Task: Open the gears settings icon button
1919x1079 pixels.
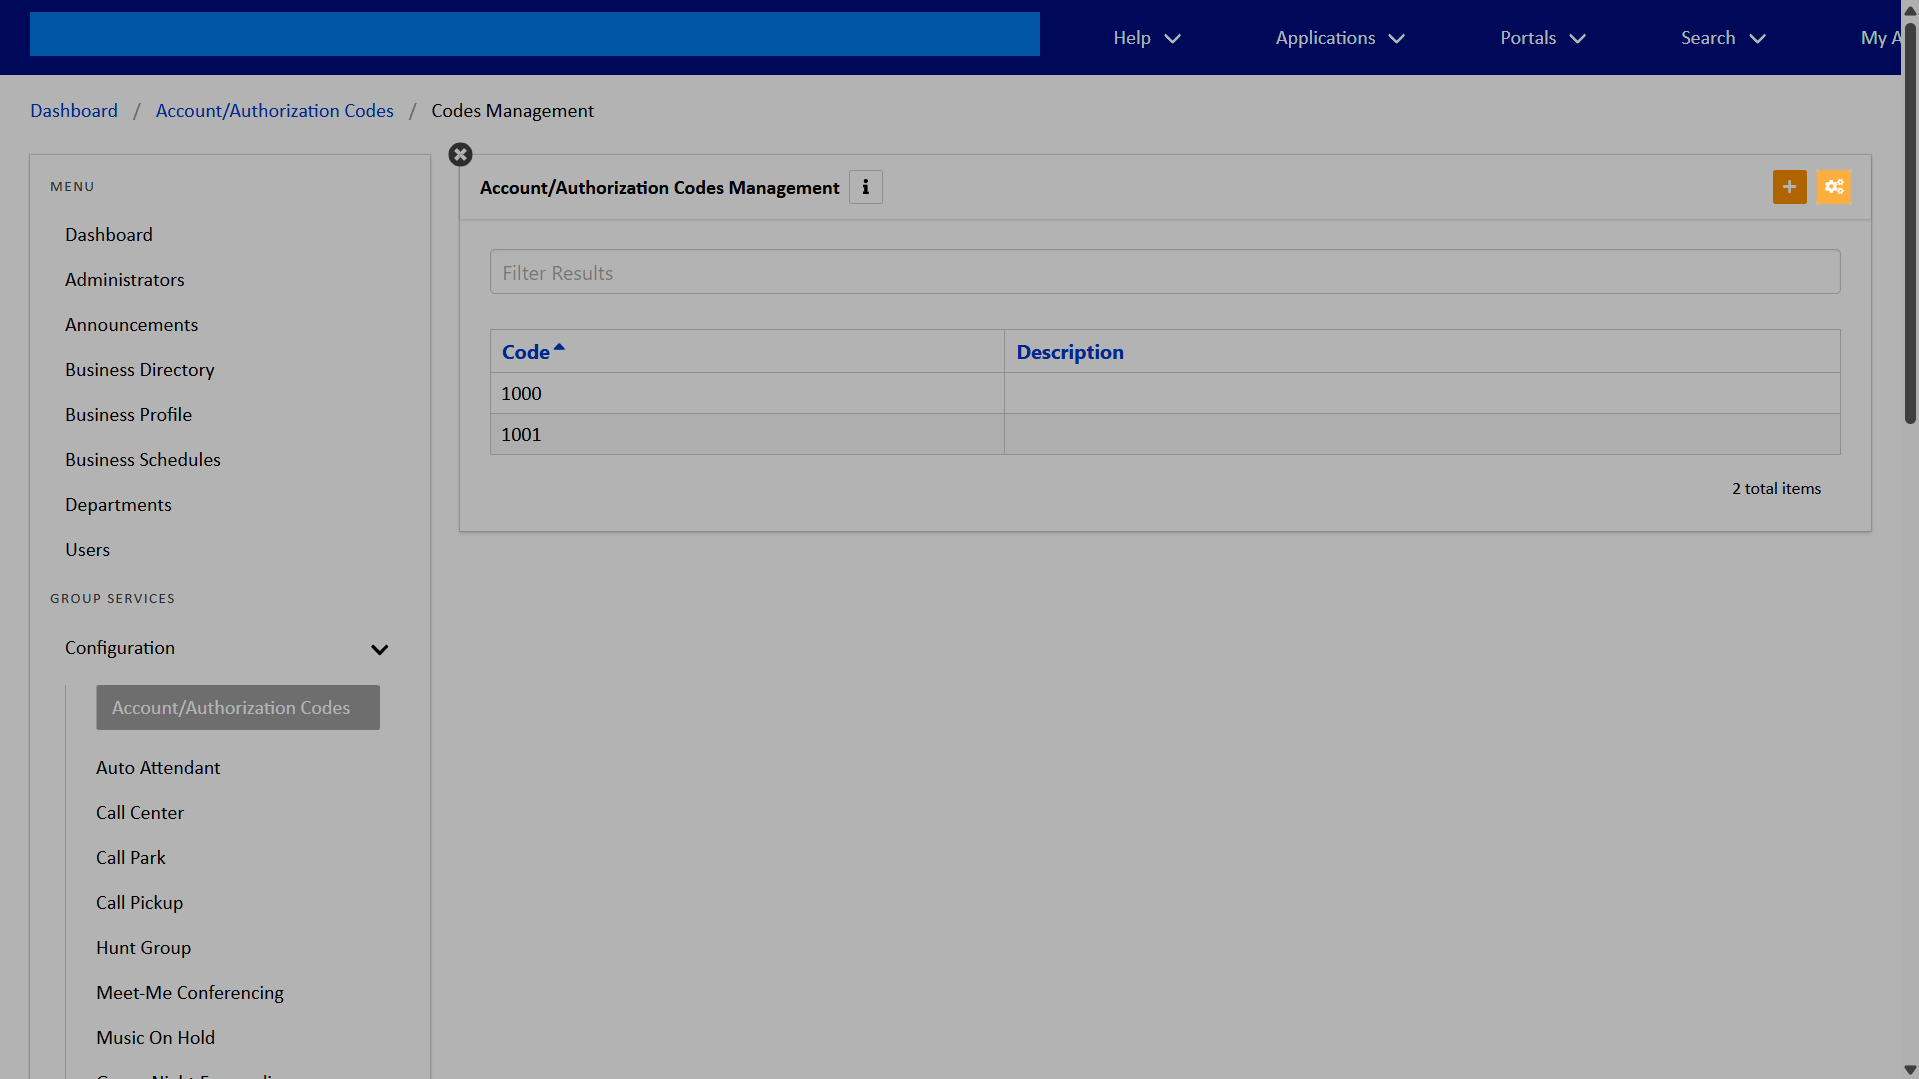Action: click(x=1833, y=187)
